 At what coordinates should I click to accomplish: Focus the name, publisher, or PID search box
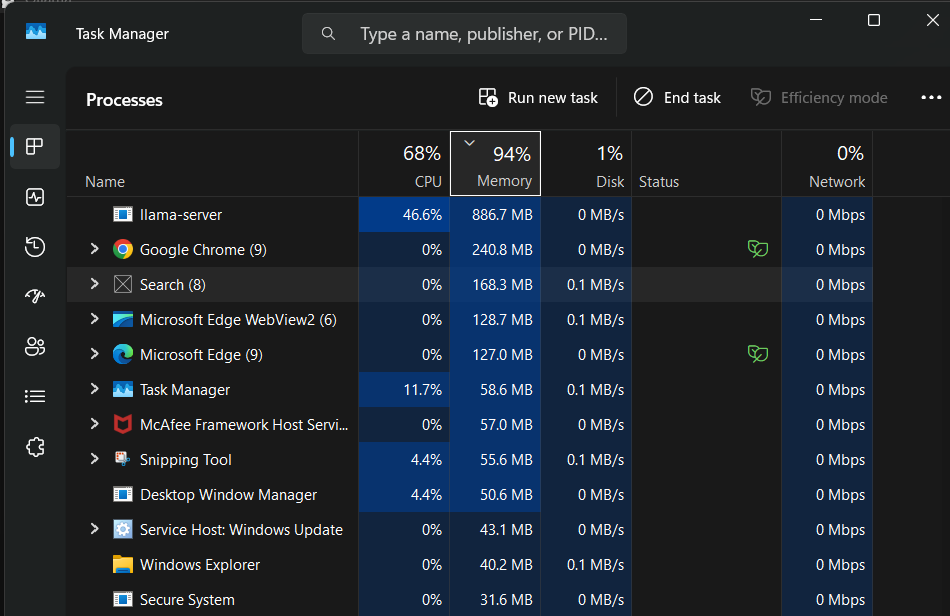coord(465,34)
